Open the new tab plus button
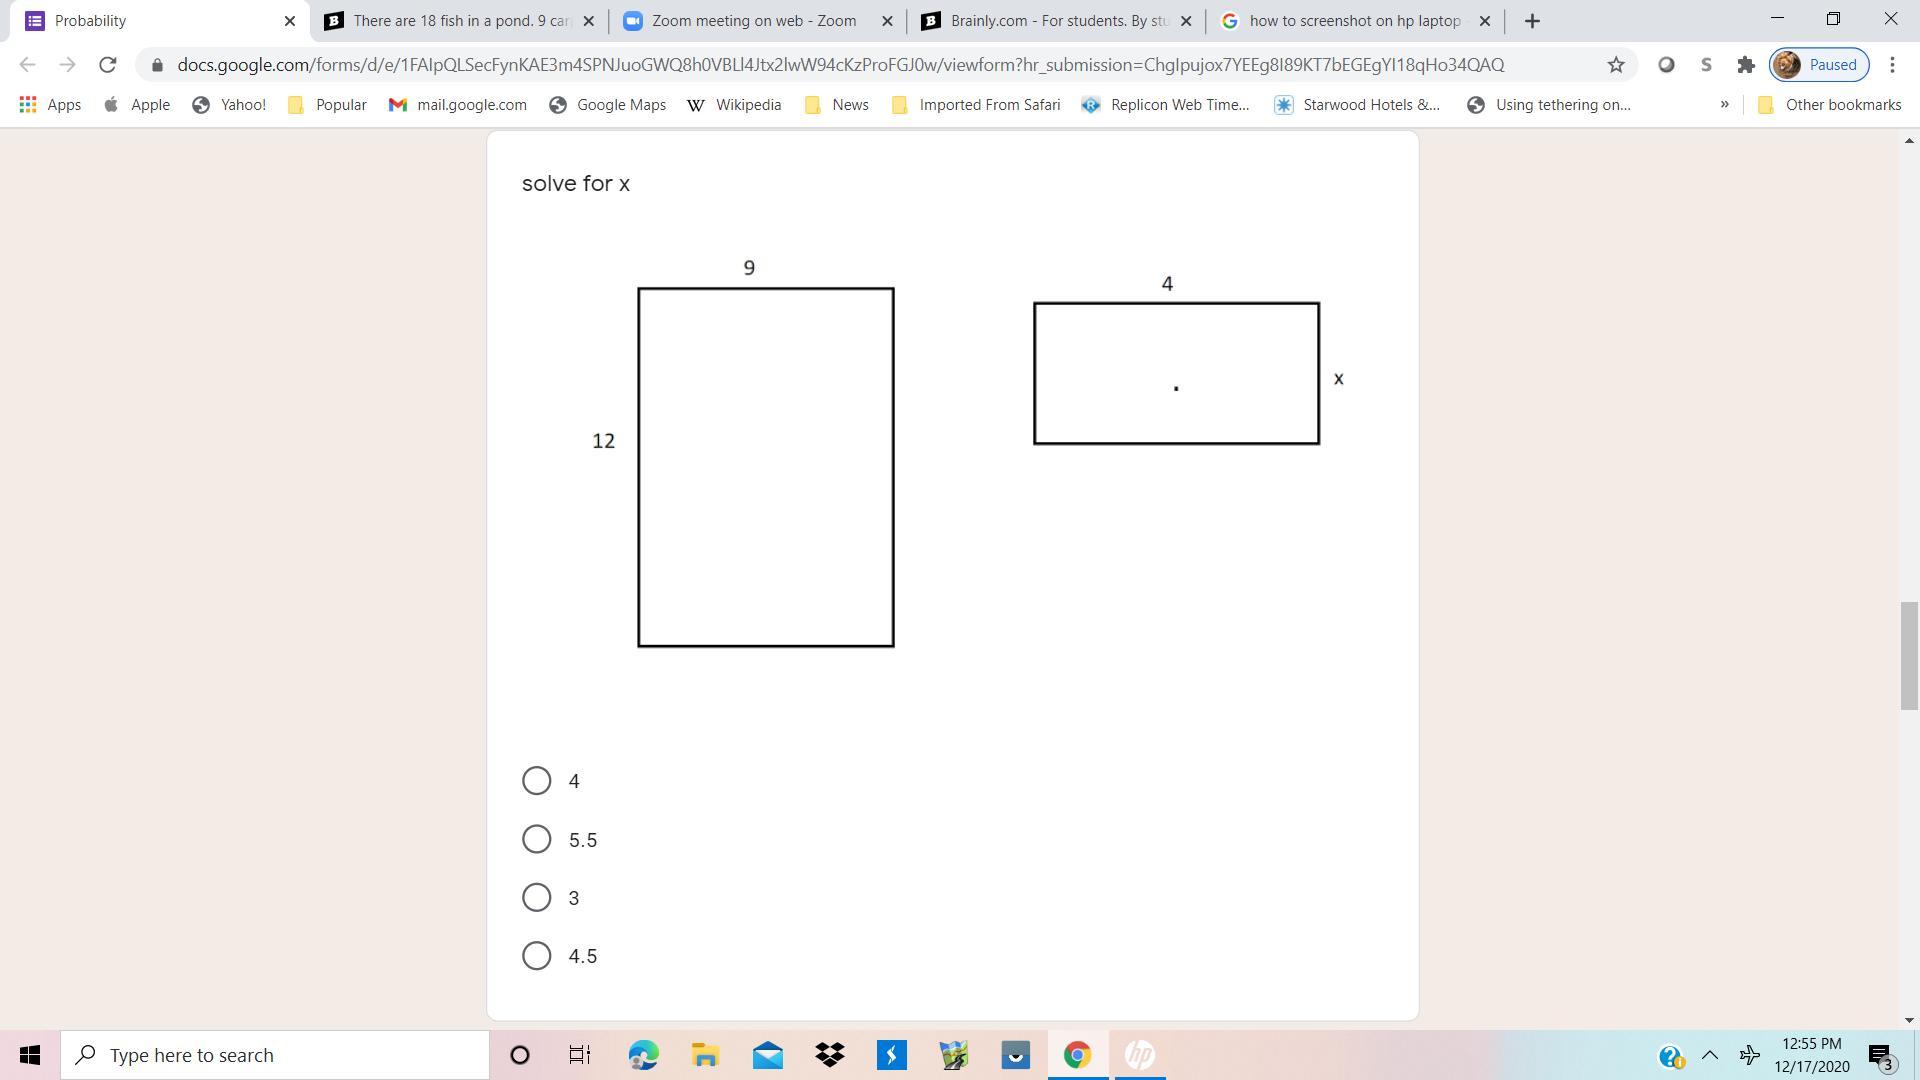1920x1080 pixels. (x=1532, y=20)
